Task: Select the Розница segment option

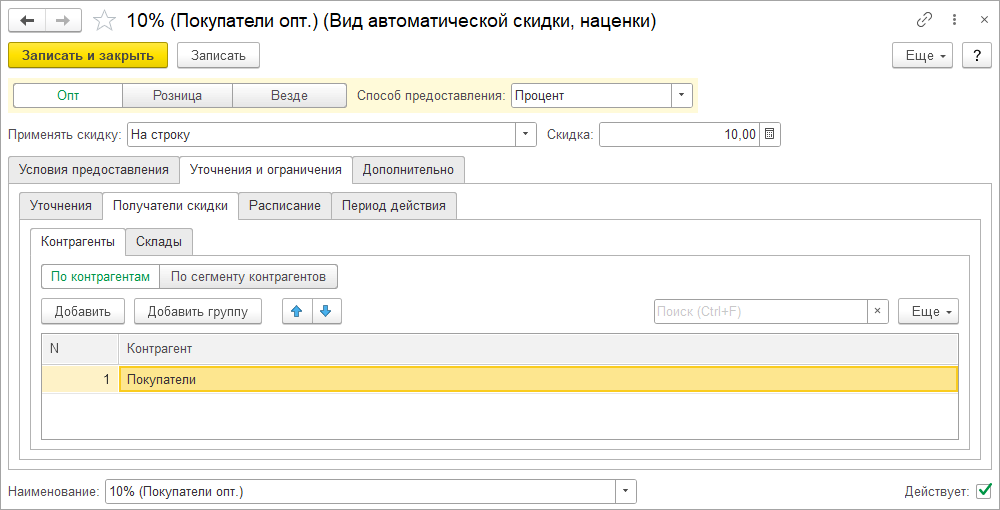Action: click(177, 95)
